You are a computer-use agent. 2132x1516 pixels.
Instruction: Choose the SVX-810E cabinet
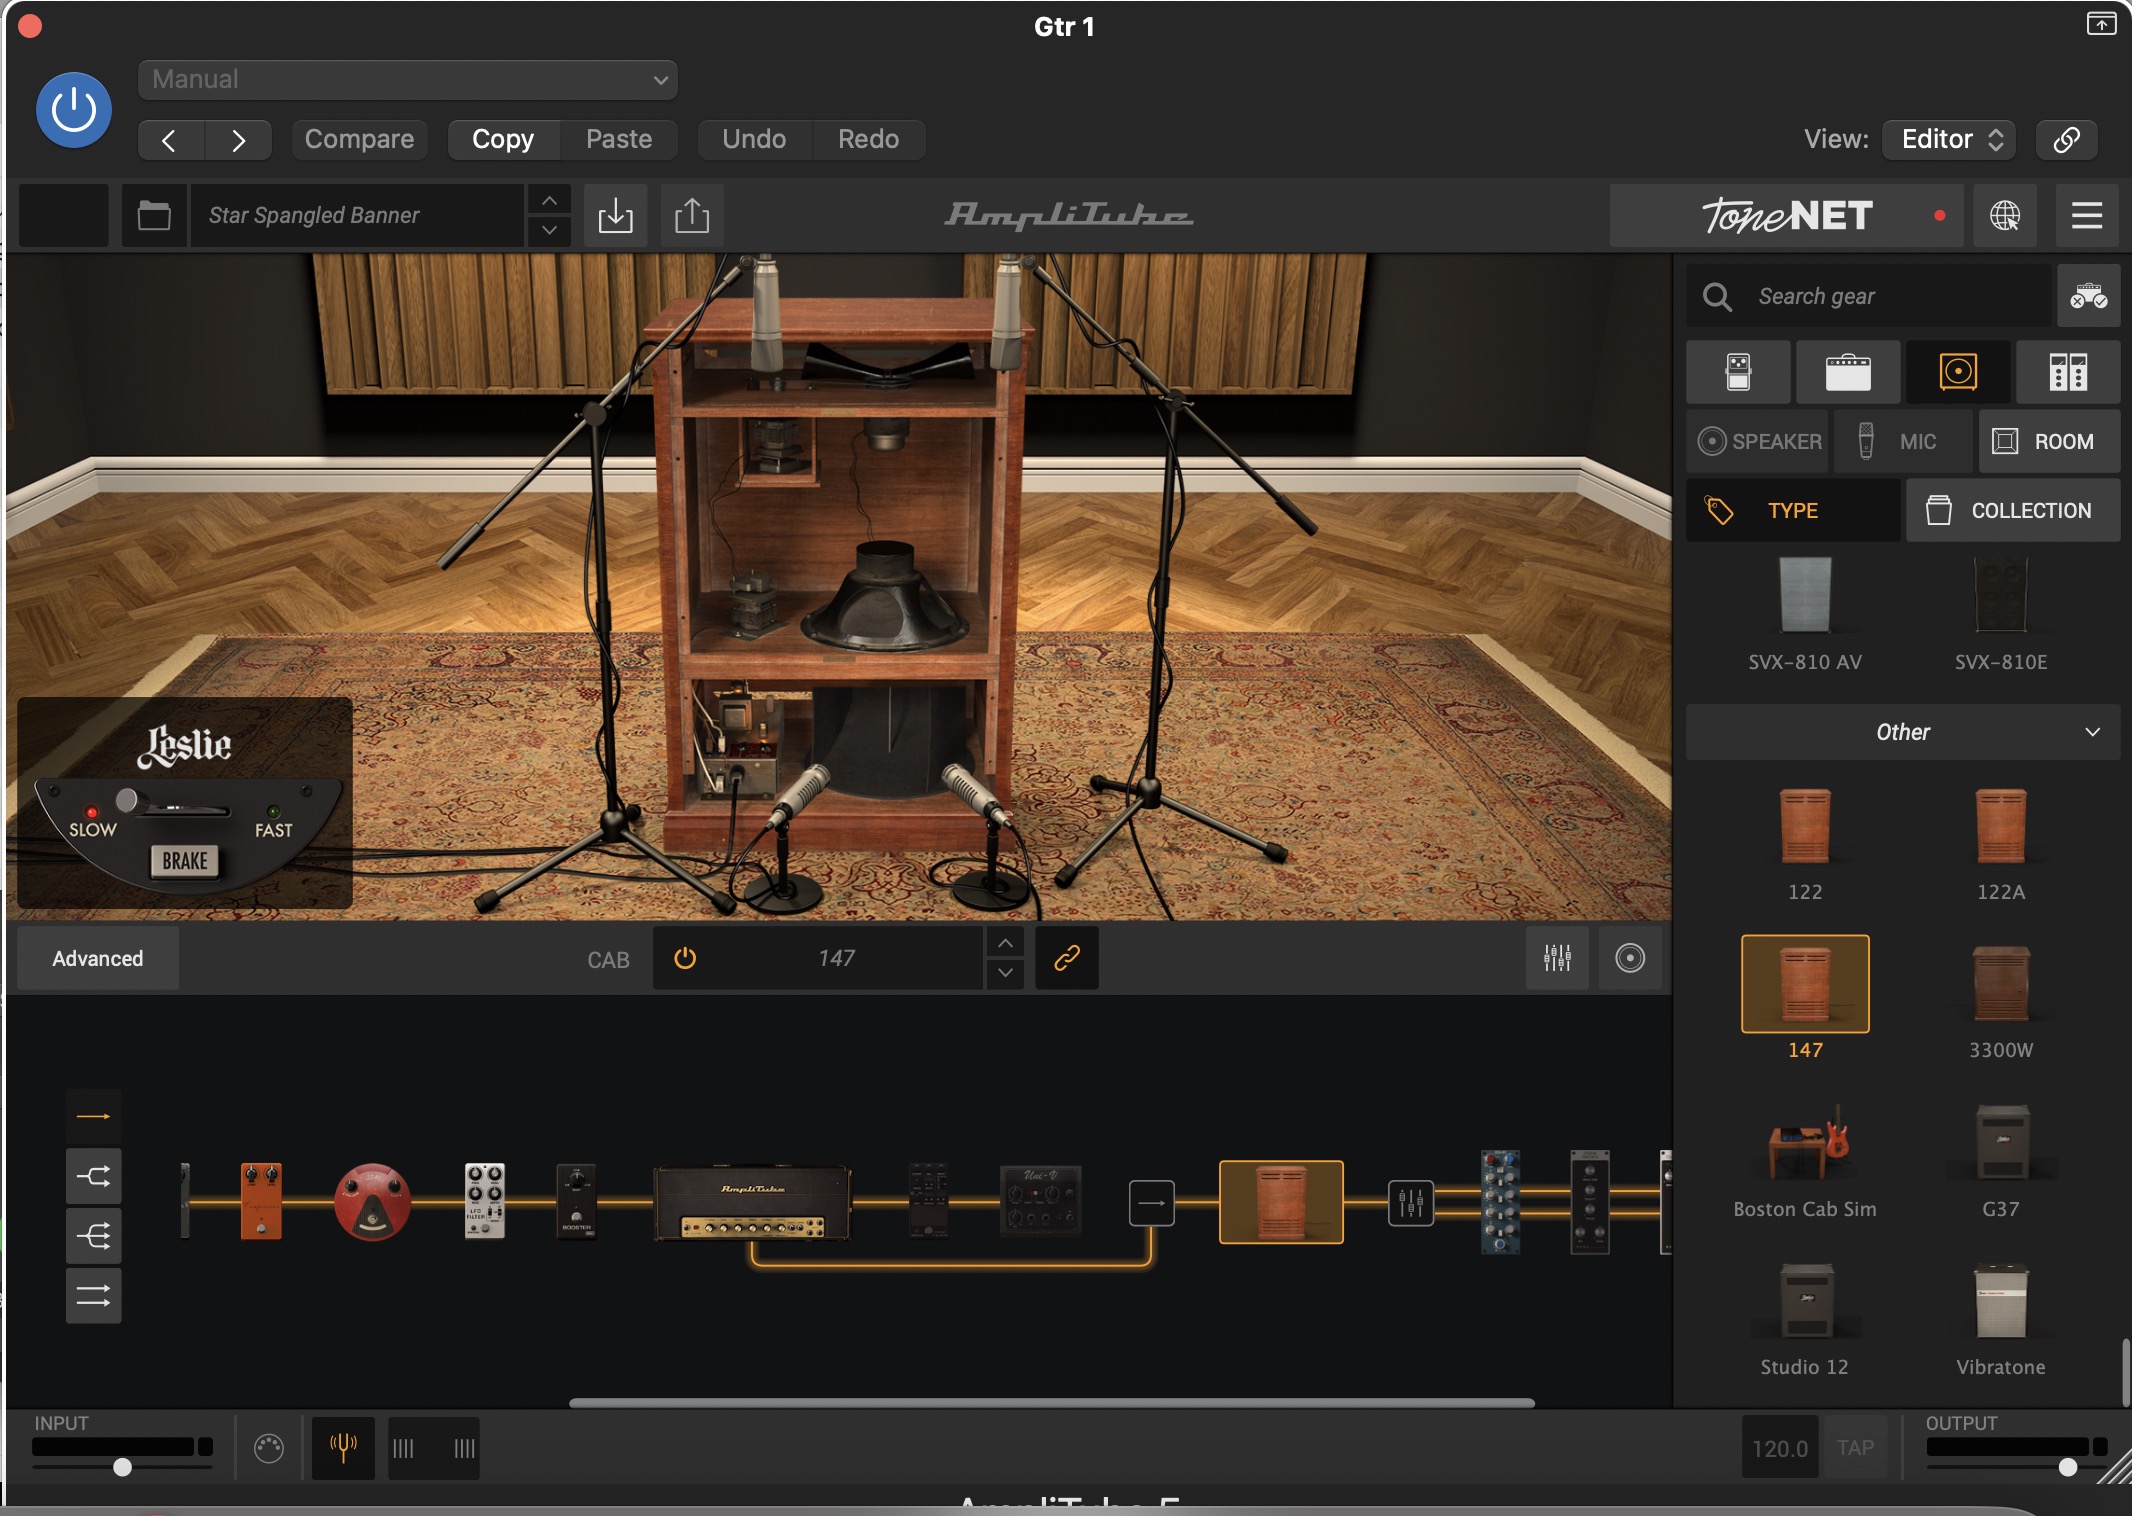2001,613
